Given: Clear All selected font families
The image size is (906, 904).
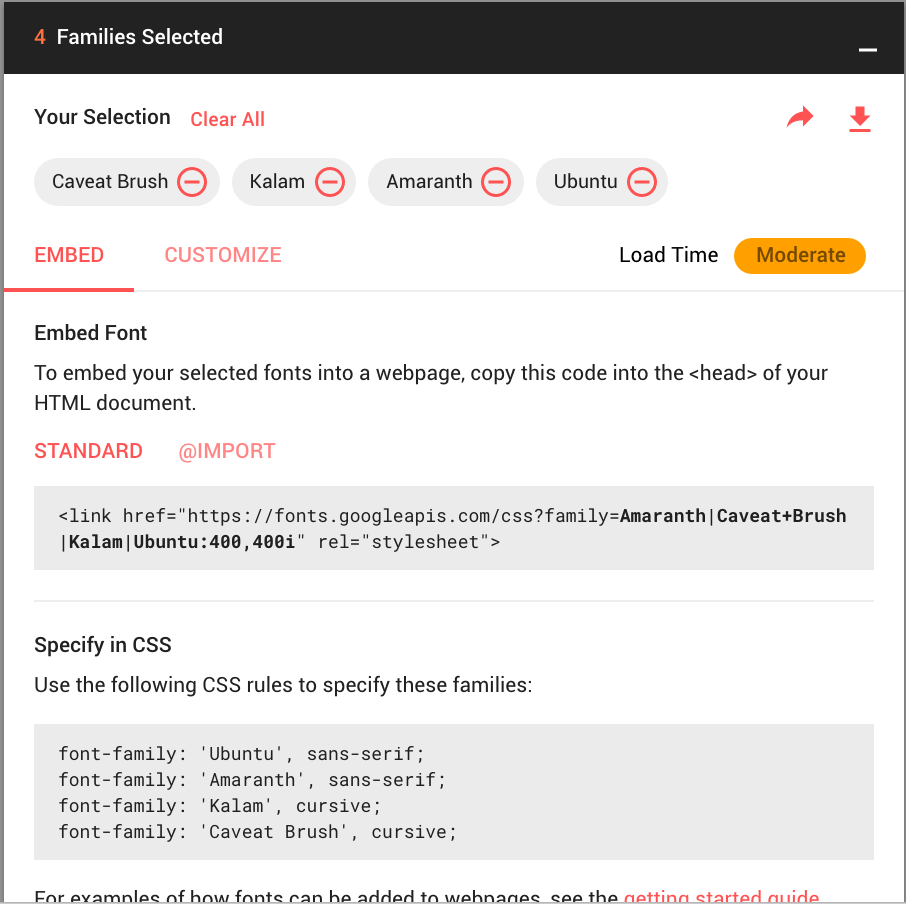Looking at the screenshot, I should pos(227,119).
